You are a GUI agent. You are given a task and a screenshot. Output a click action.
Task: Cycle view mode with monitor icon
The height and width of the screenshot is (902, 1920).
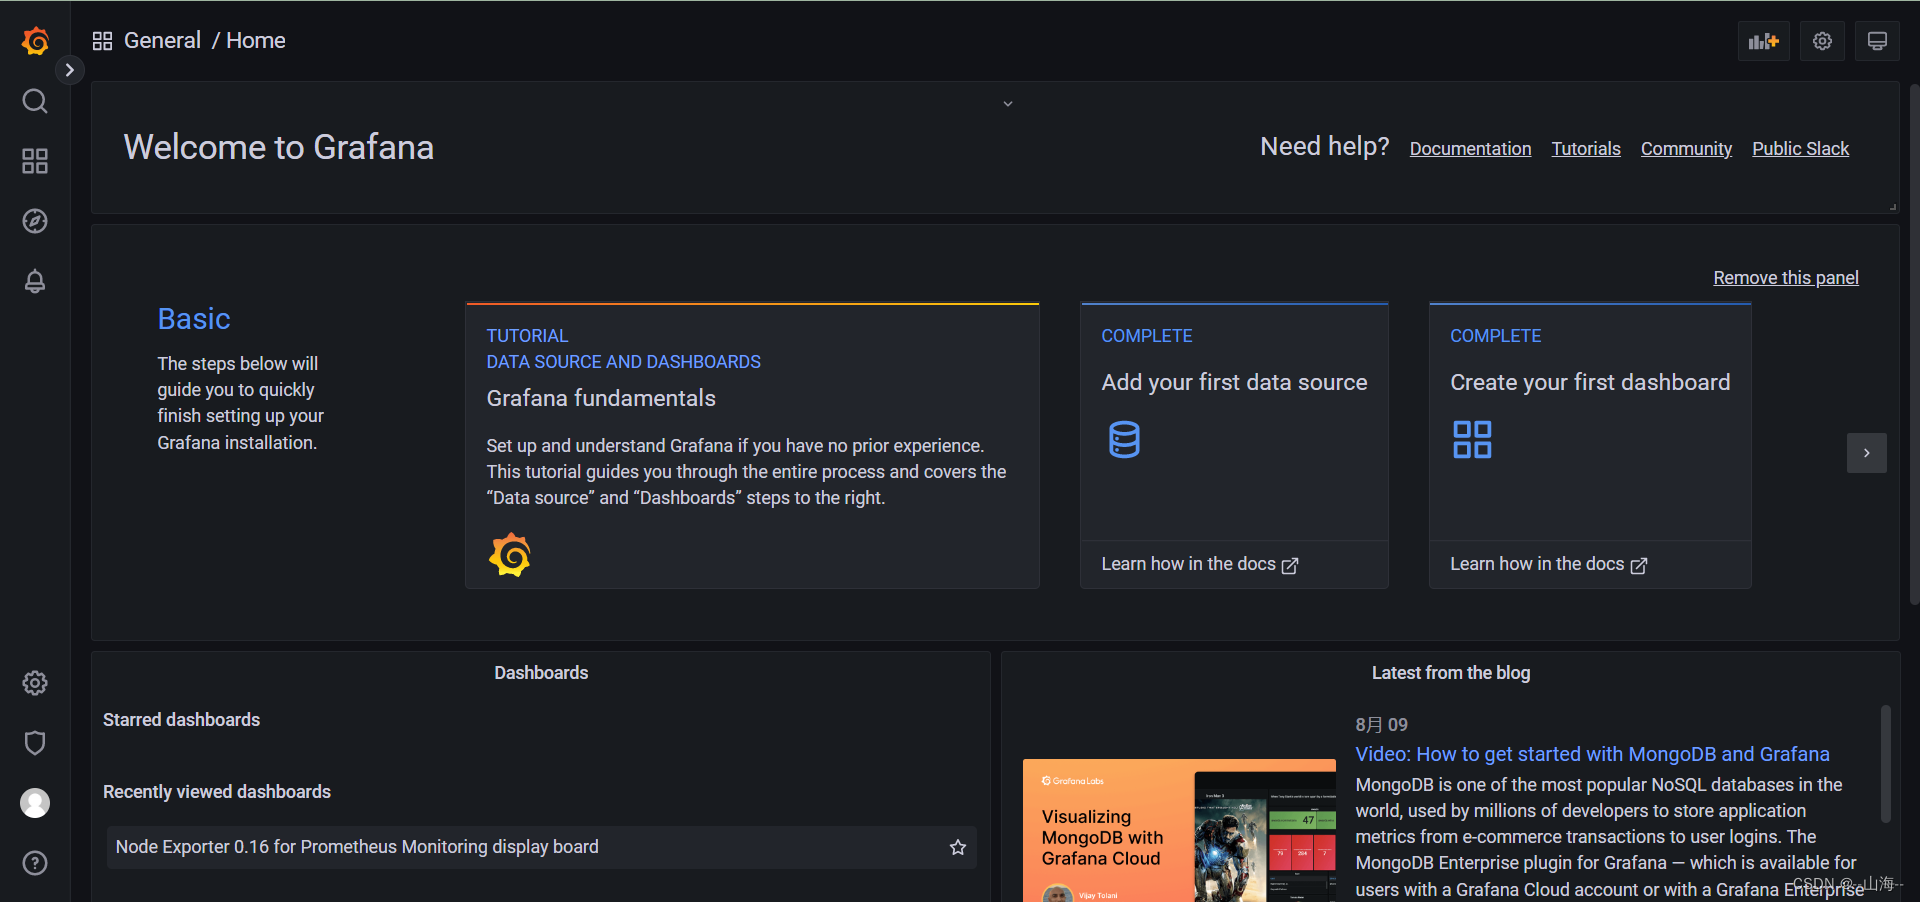[x=1877, y=41]
